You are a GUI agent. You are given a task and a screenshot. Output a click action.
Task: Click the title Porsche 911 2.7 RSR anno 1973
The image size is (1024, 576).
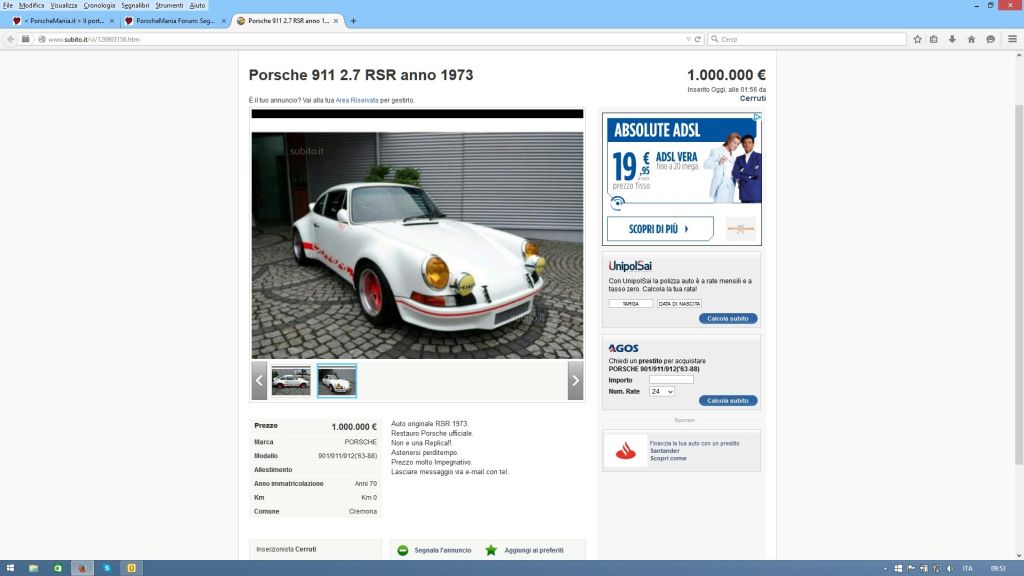point(360,75)
